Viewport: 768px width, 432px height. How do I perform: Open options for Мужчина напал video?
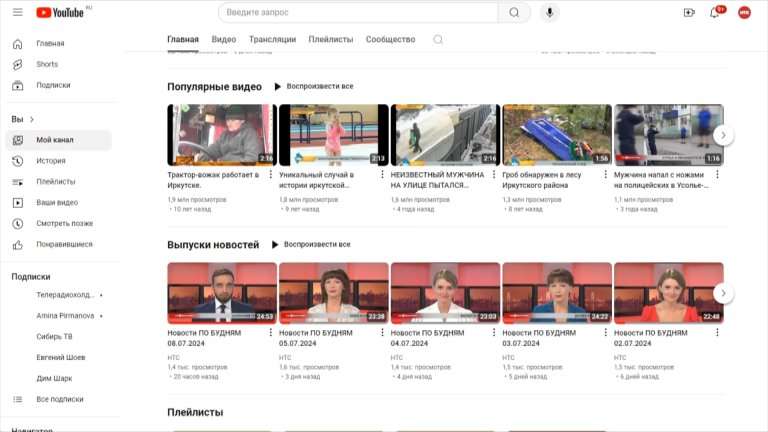point(717,174)
